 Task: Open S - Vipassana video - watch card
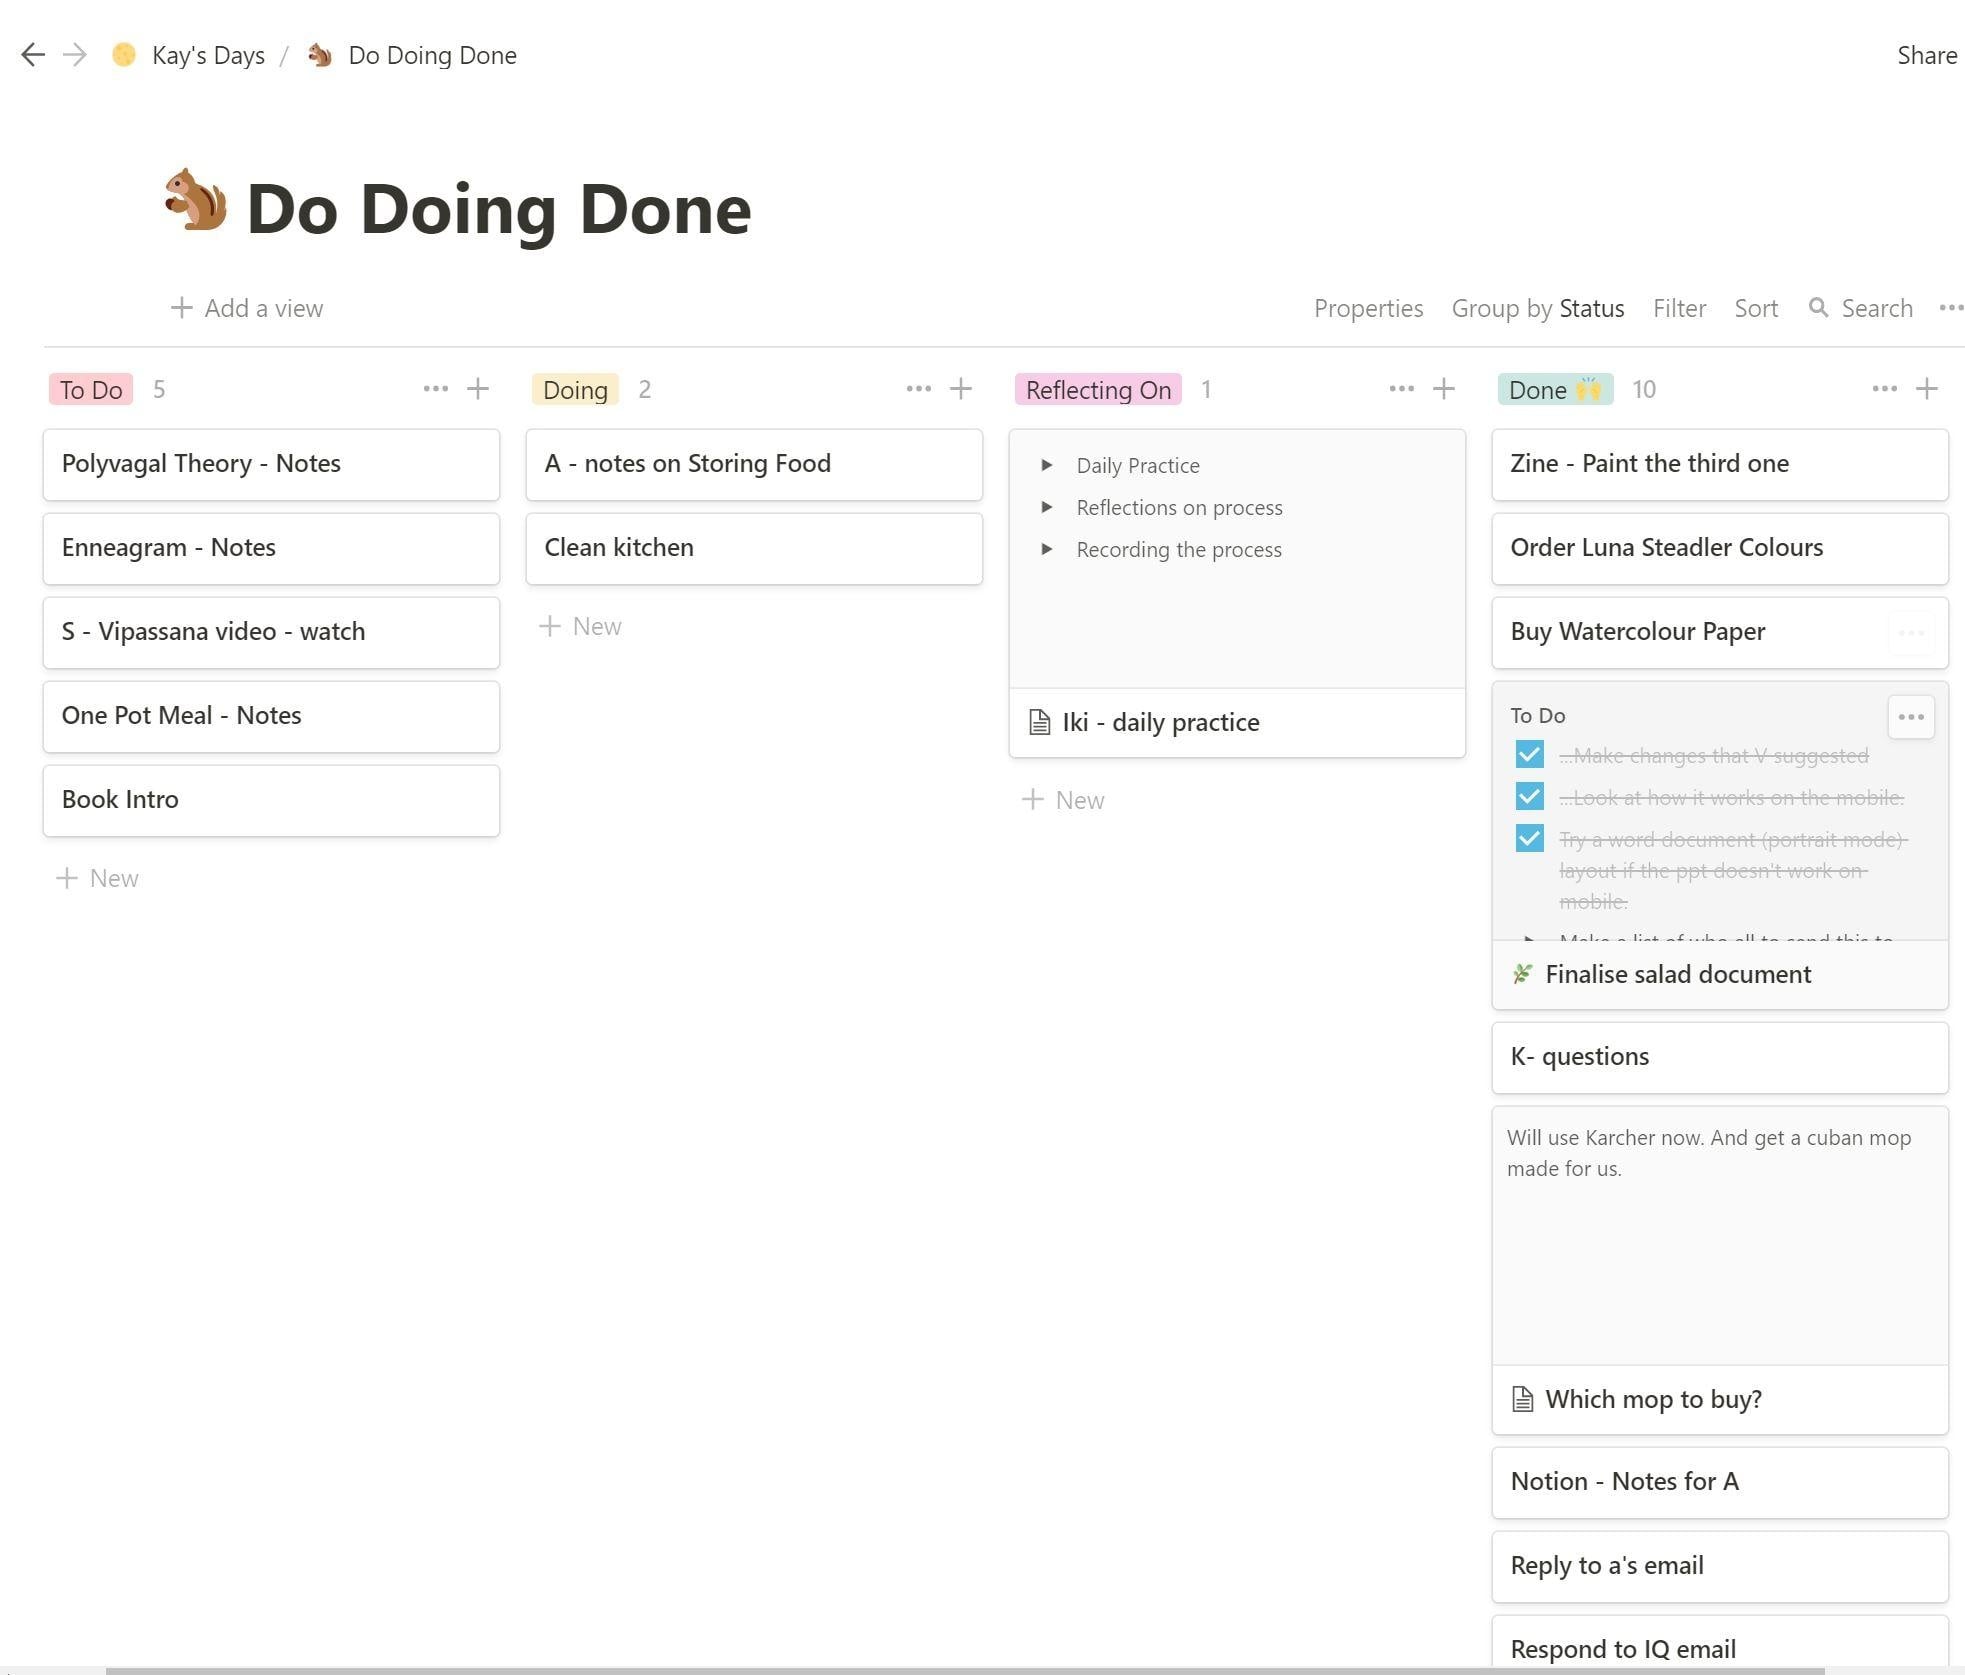pos(271,632)
